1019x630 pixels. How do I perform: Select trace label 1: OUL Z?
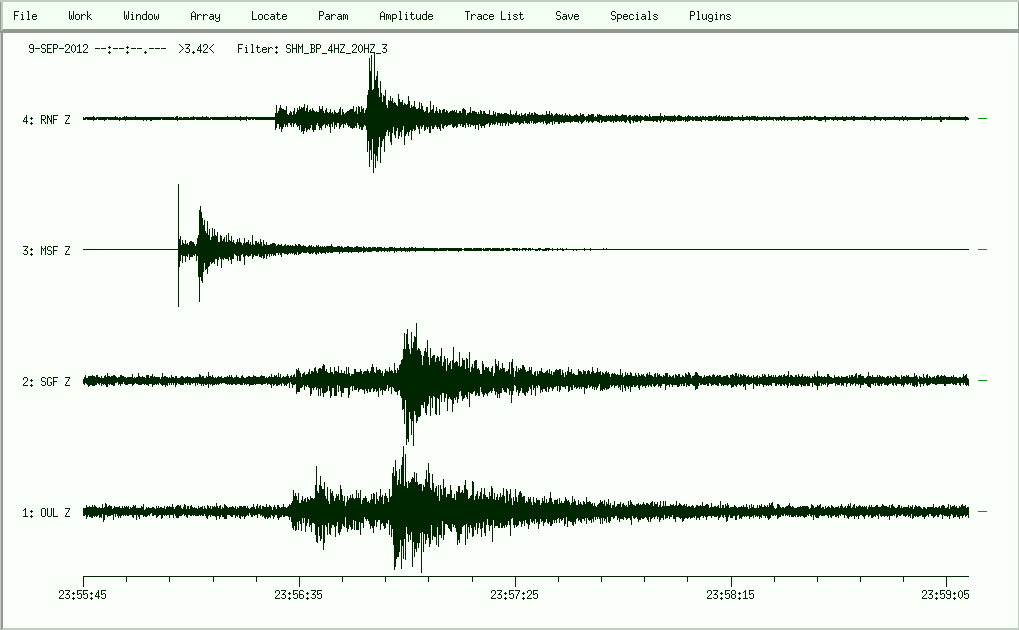click(46, 513)
